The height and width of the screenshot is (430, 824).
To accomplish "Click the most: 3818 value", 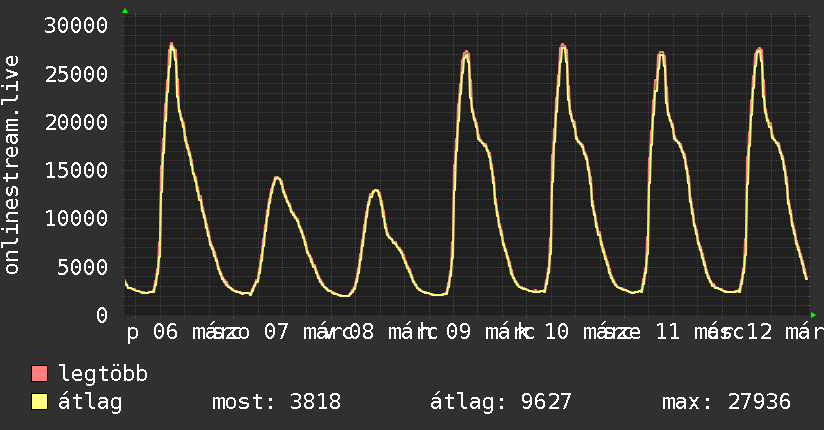I will point(276,402).
